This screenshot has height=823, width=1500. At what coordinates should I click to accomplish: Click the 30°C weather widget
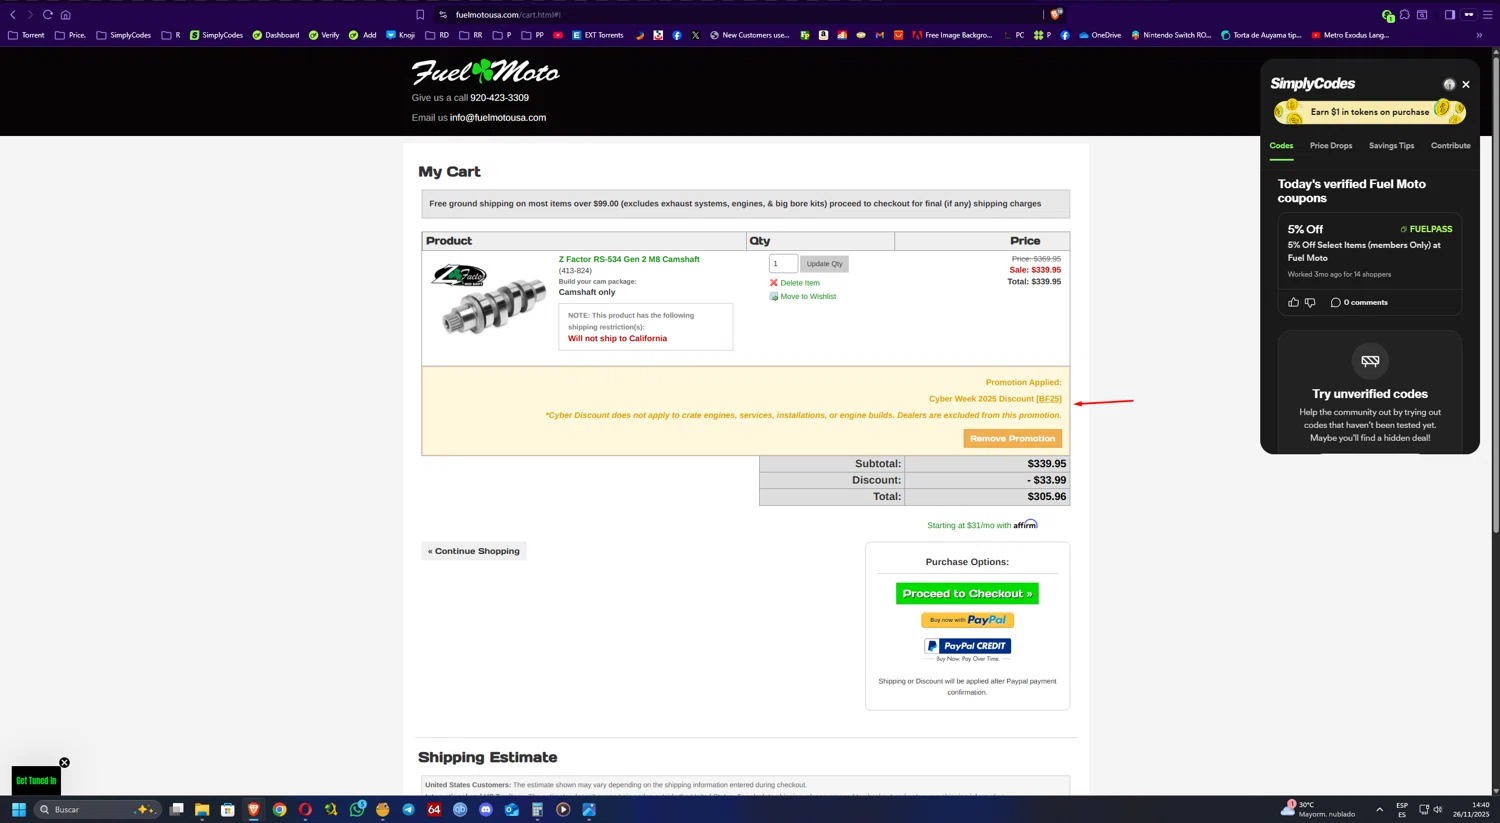(x=1318, y=810)
